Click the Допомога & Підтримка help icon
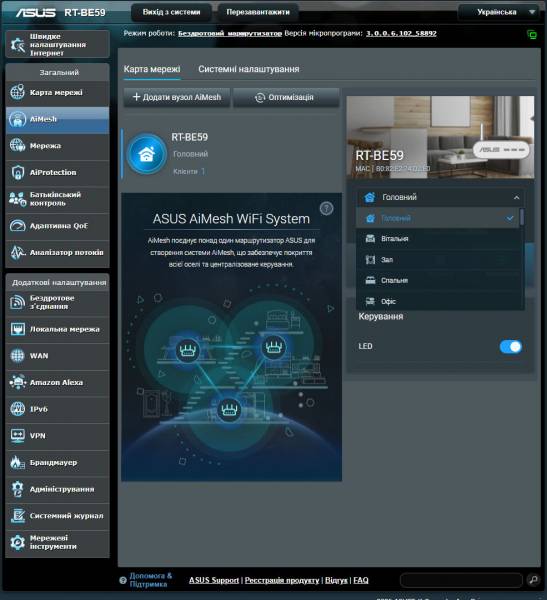 coord(123,580)
